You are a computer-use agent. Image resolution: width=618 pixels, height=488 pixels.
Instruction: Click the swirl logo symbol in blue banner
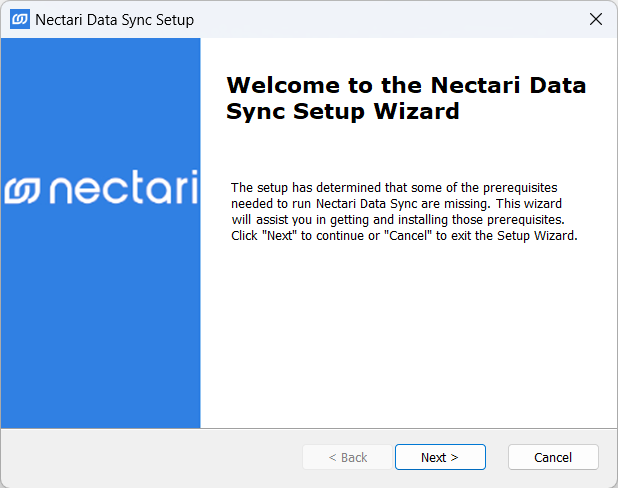click(22, 190)
